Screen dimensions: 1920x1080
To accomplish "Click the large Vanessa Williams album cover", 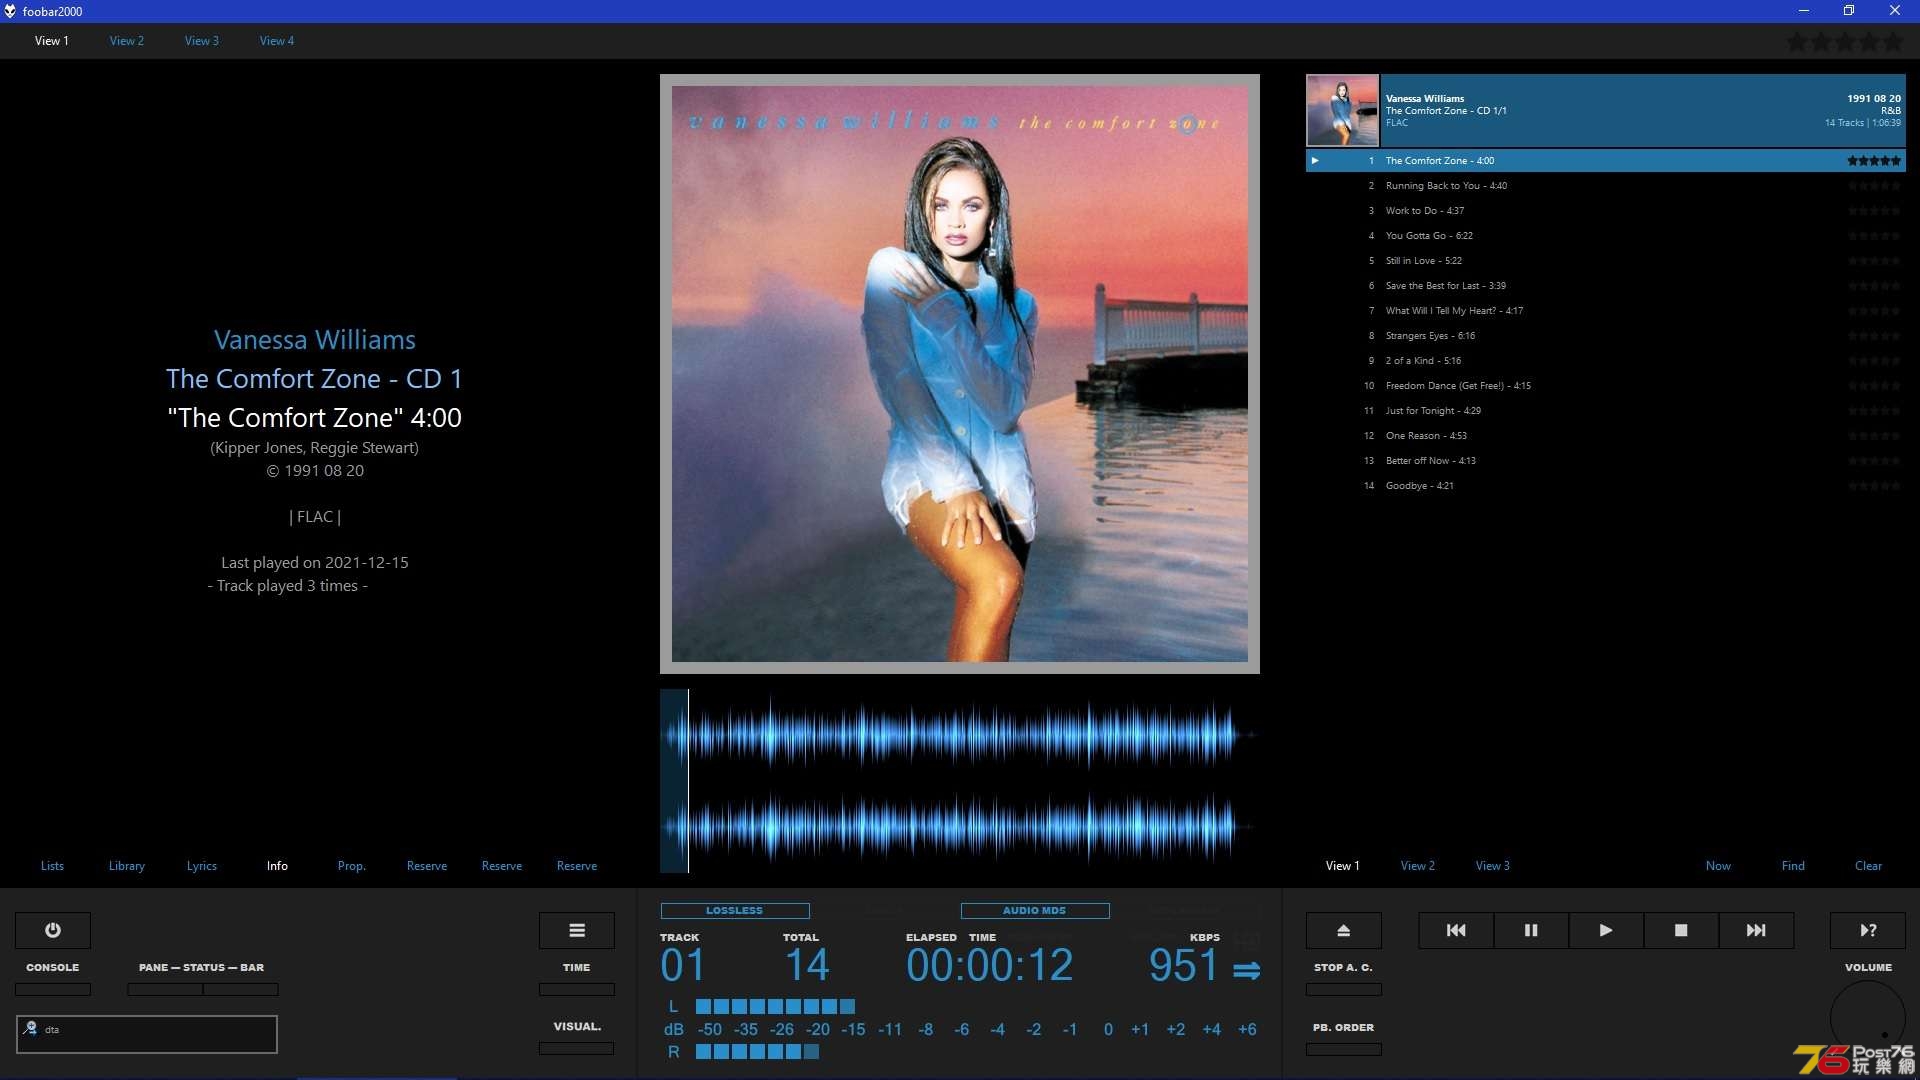I will click(959, 373).
